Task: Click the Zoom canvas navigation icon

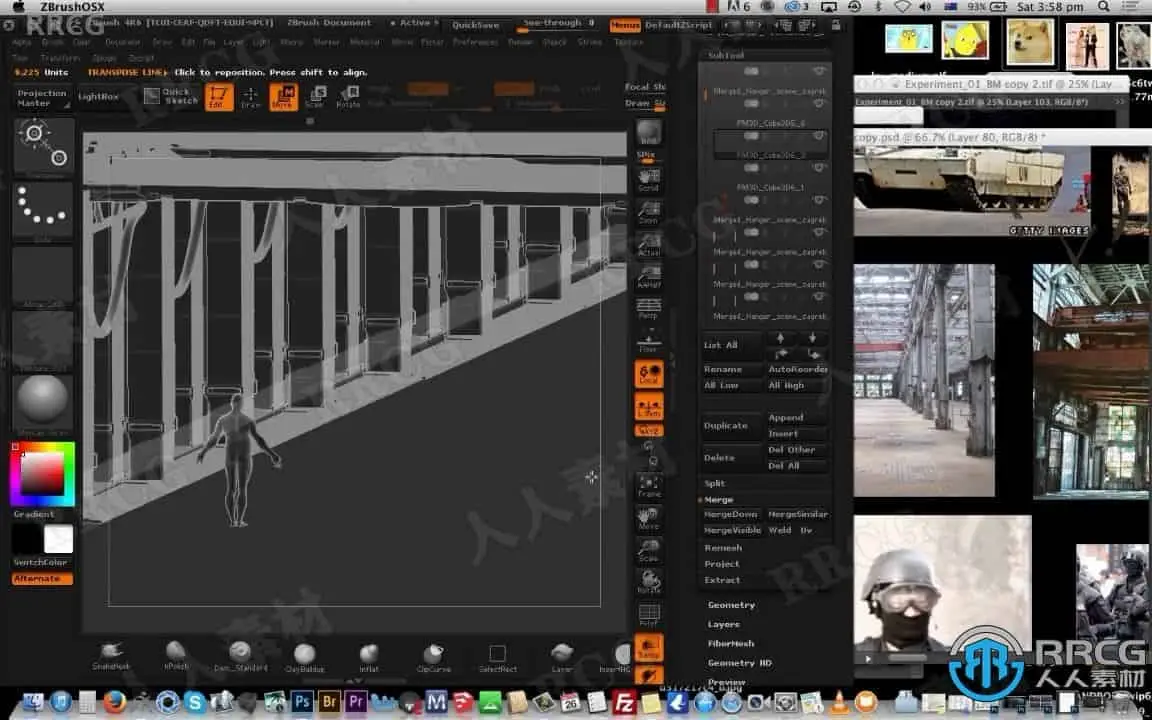Action: pyautogui.click(x=649, y=212)
